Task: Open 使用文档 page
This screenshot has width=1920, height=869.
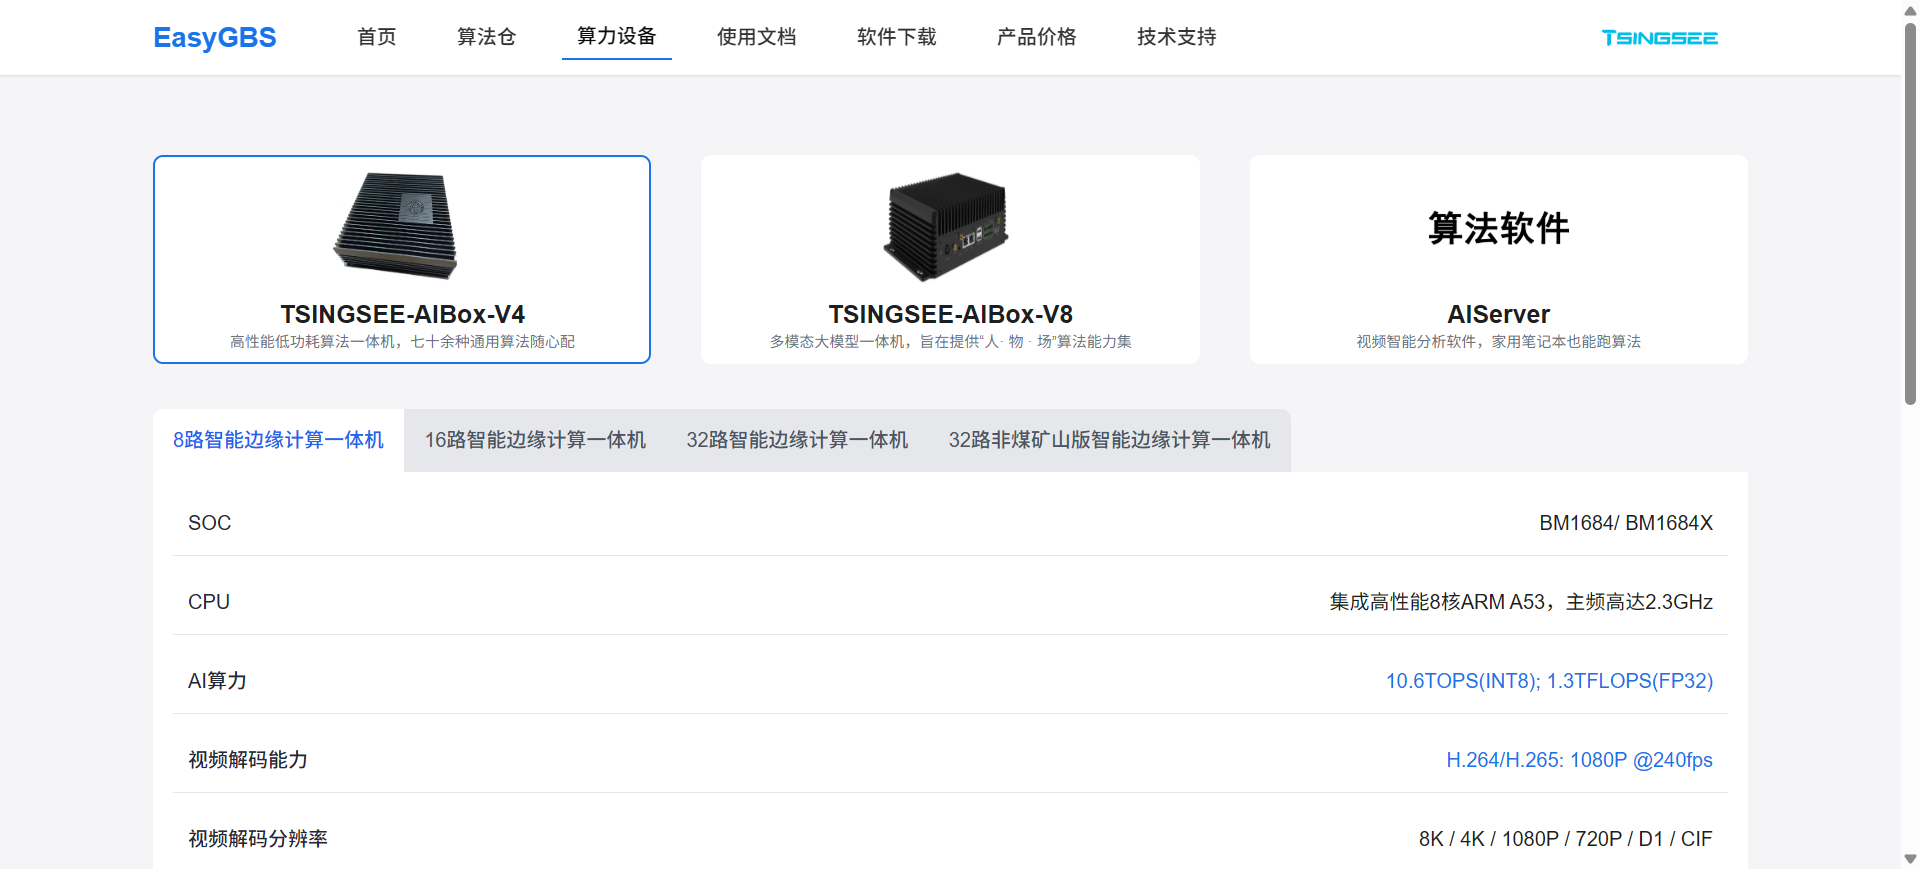Action: 757,37
